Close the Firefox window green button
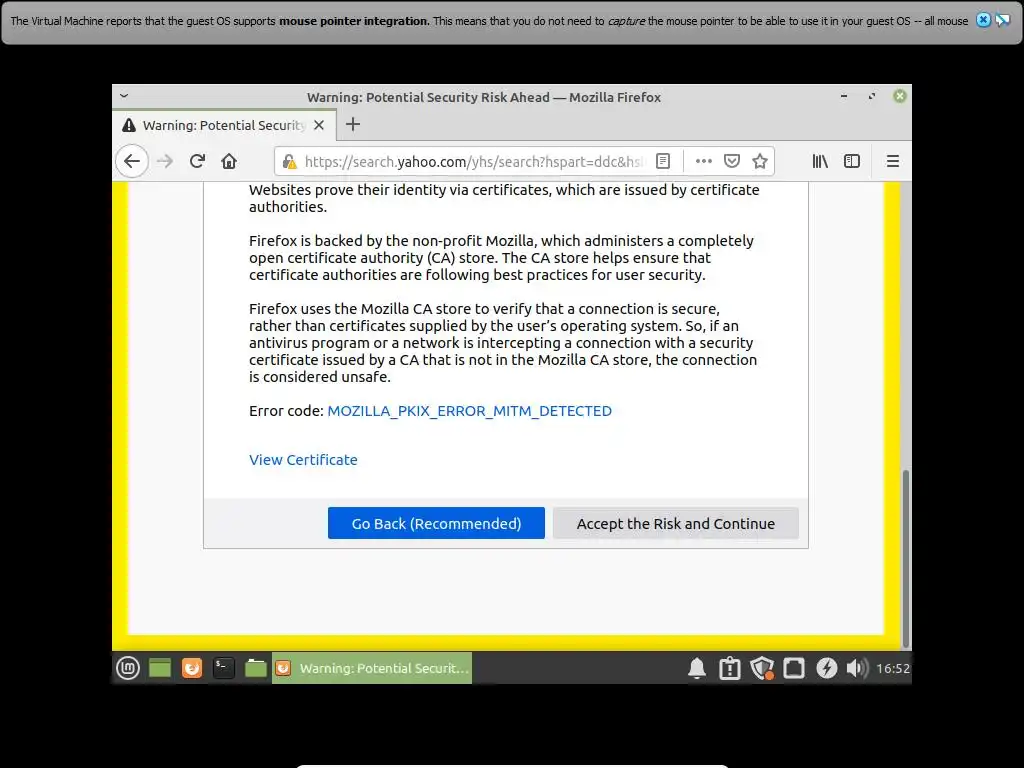Screen dimensions: 1024x768 (x=900, y=96)
